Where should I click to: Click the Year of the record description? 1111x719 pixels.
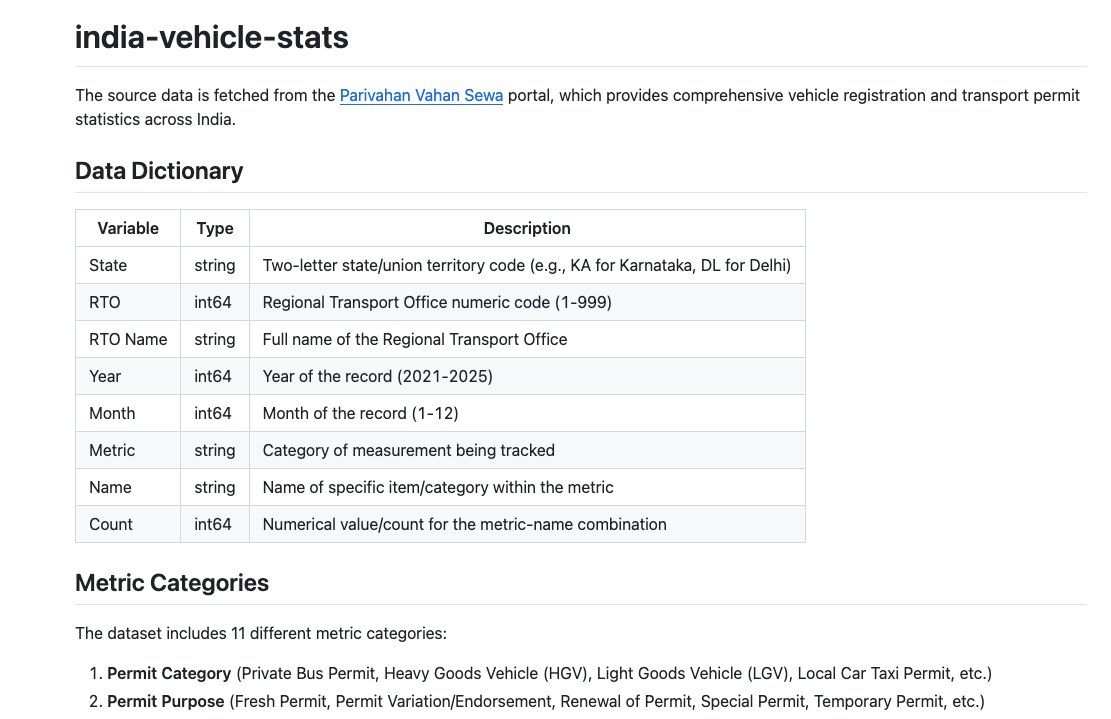[377, 376]
